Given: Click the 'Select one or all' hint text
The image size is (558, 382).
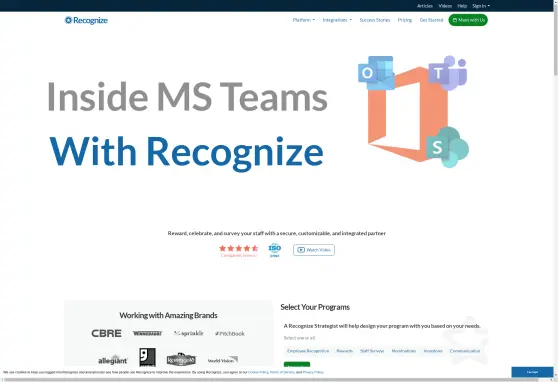Looking at the screenshot, I should pyautogui.click(x=299, y=338).
